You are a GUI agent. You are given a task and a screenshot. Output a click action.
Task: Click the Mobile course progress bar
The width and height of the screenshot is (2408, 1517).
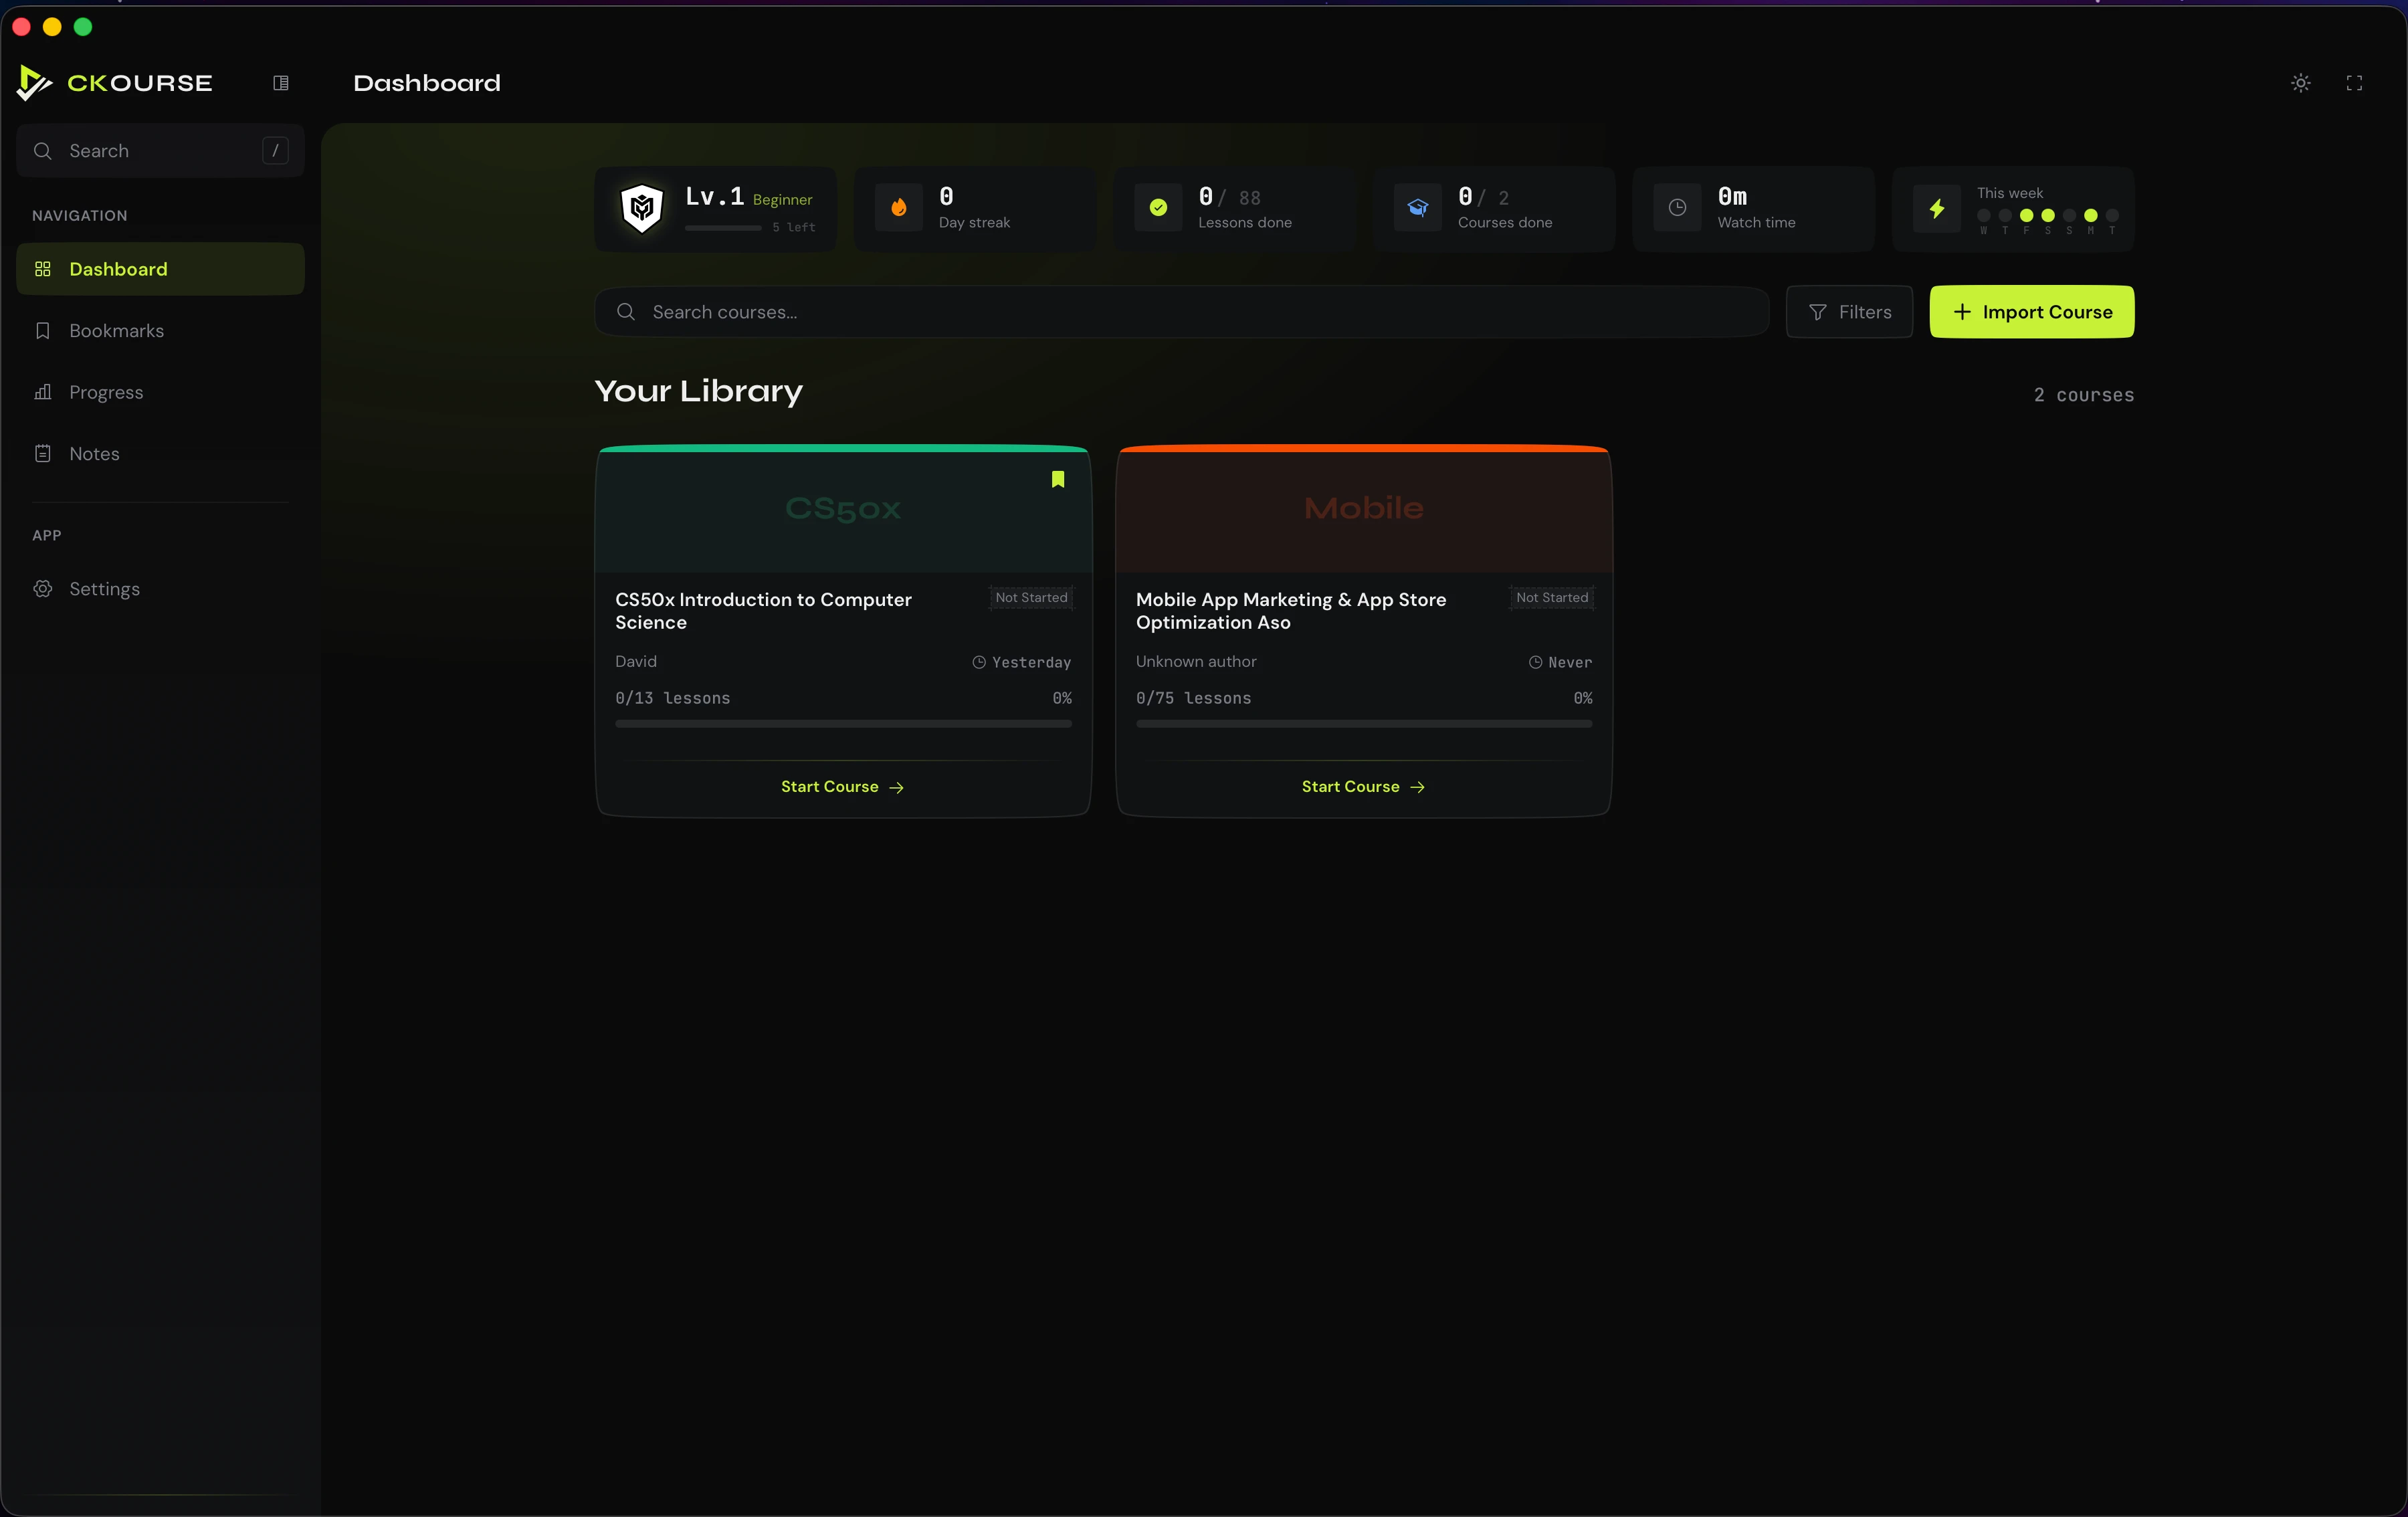[1363, 724]
